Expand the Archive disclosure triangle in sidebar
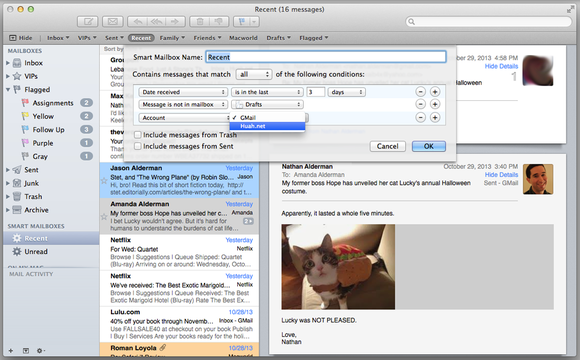The width and height of the screenshot is (580, 360). (8, 210)
